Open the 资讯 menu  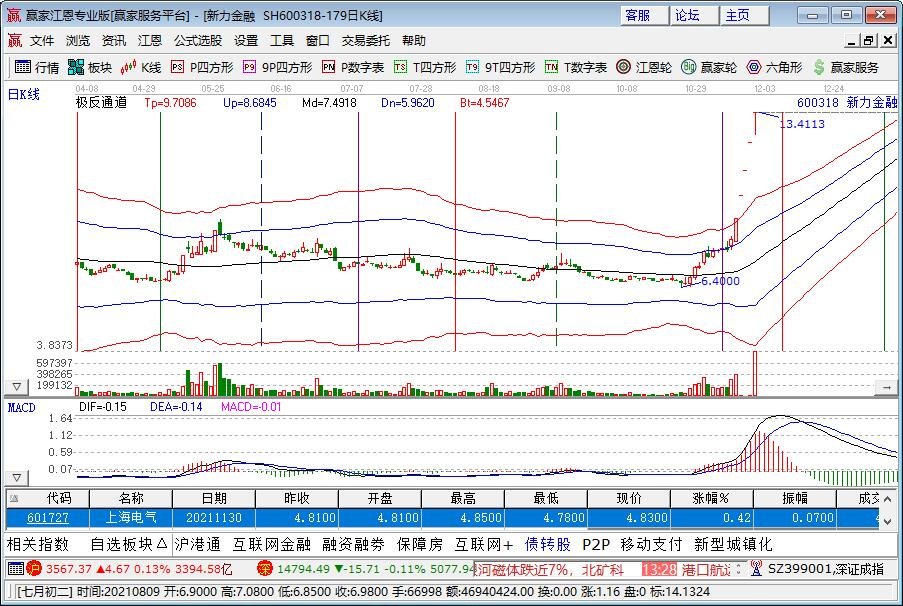pyautogui.click(x=113, y=40)
